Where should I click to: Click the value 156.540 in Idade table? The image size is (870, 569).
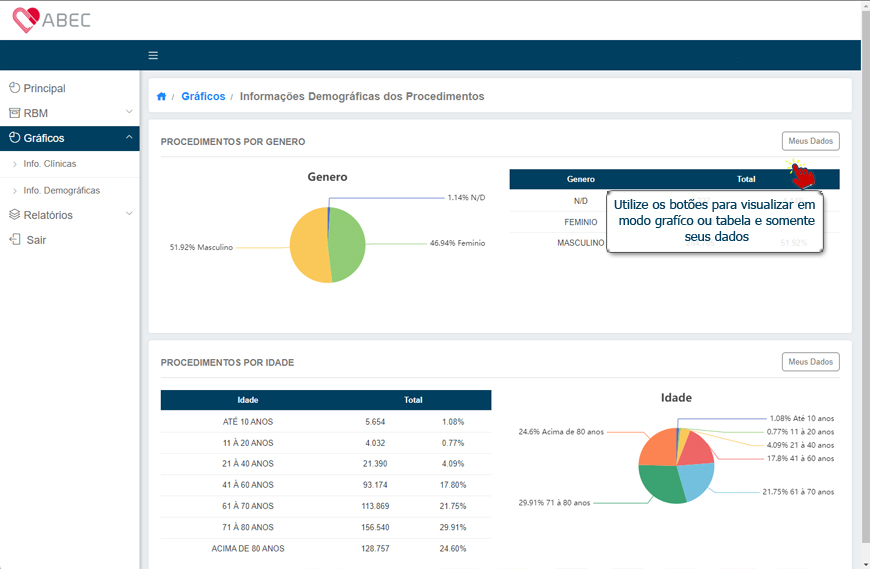click(375, 527)
